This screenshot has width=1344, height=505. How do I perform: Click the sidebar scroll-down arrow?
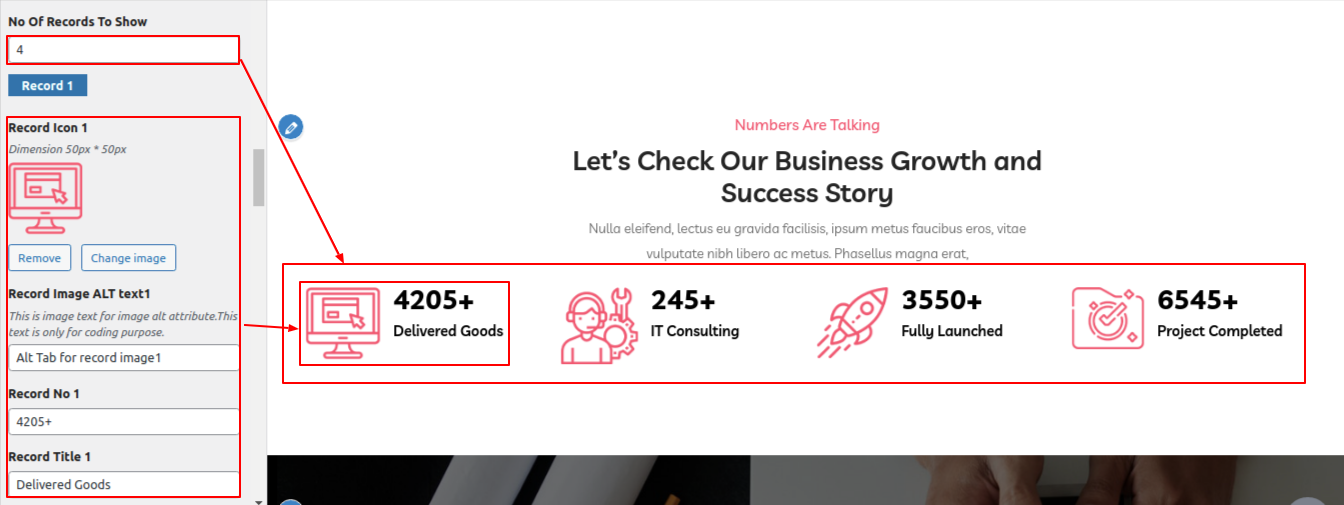tap(259, 501)
